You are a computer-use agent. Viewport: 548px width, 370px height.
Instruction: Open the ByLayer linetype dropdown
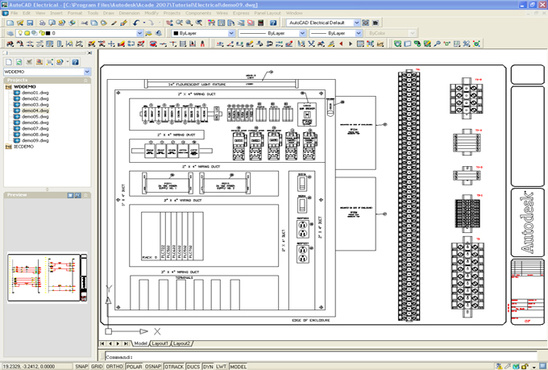pyautogui.click(x=303, y=33)
